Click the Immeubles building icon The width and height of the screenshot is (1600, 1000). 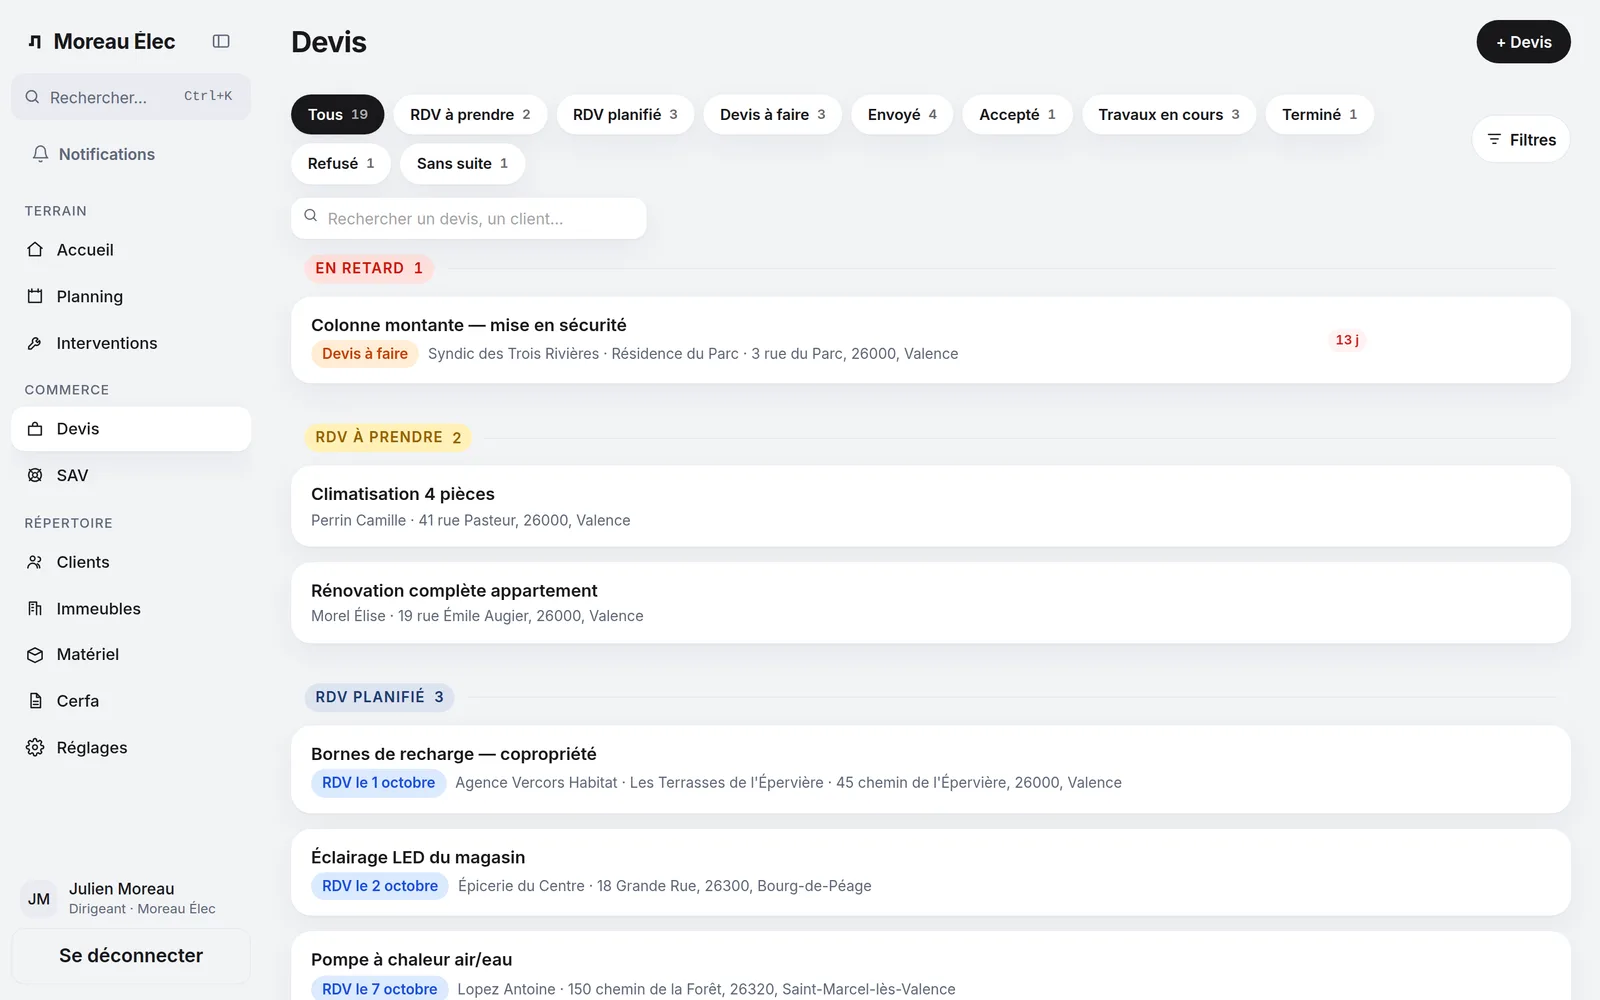click(35, 608)
